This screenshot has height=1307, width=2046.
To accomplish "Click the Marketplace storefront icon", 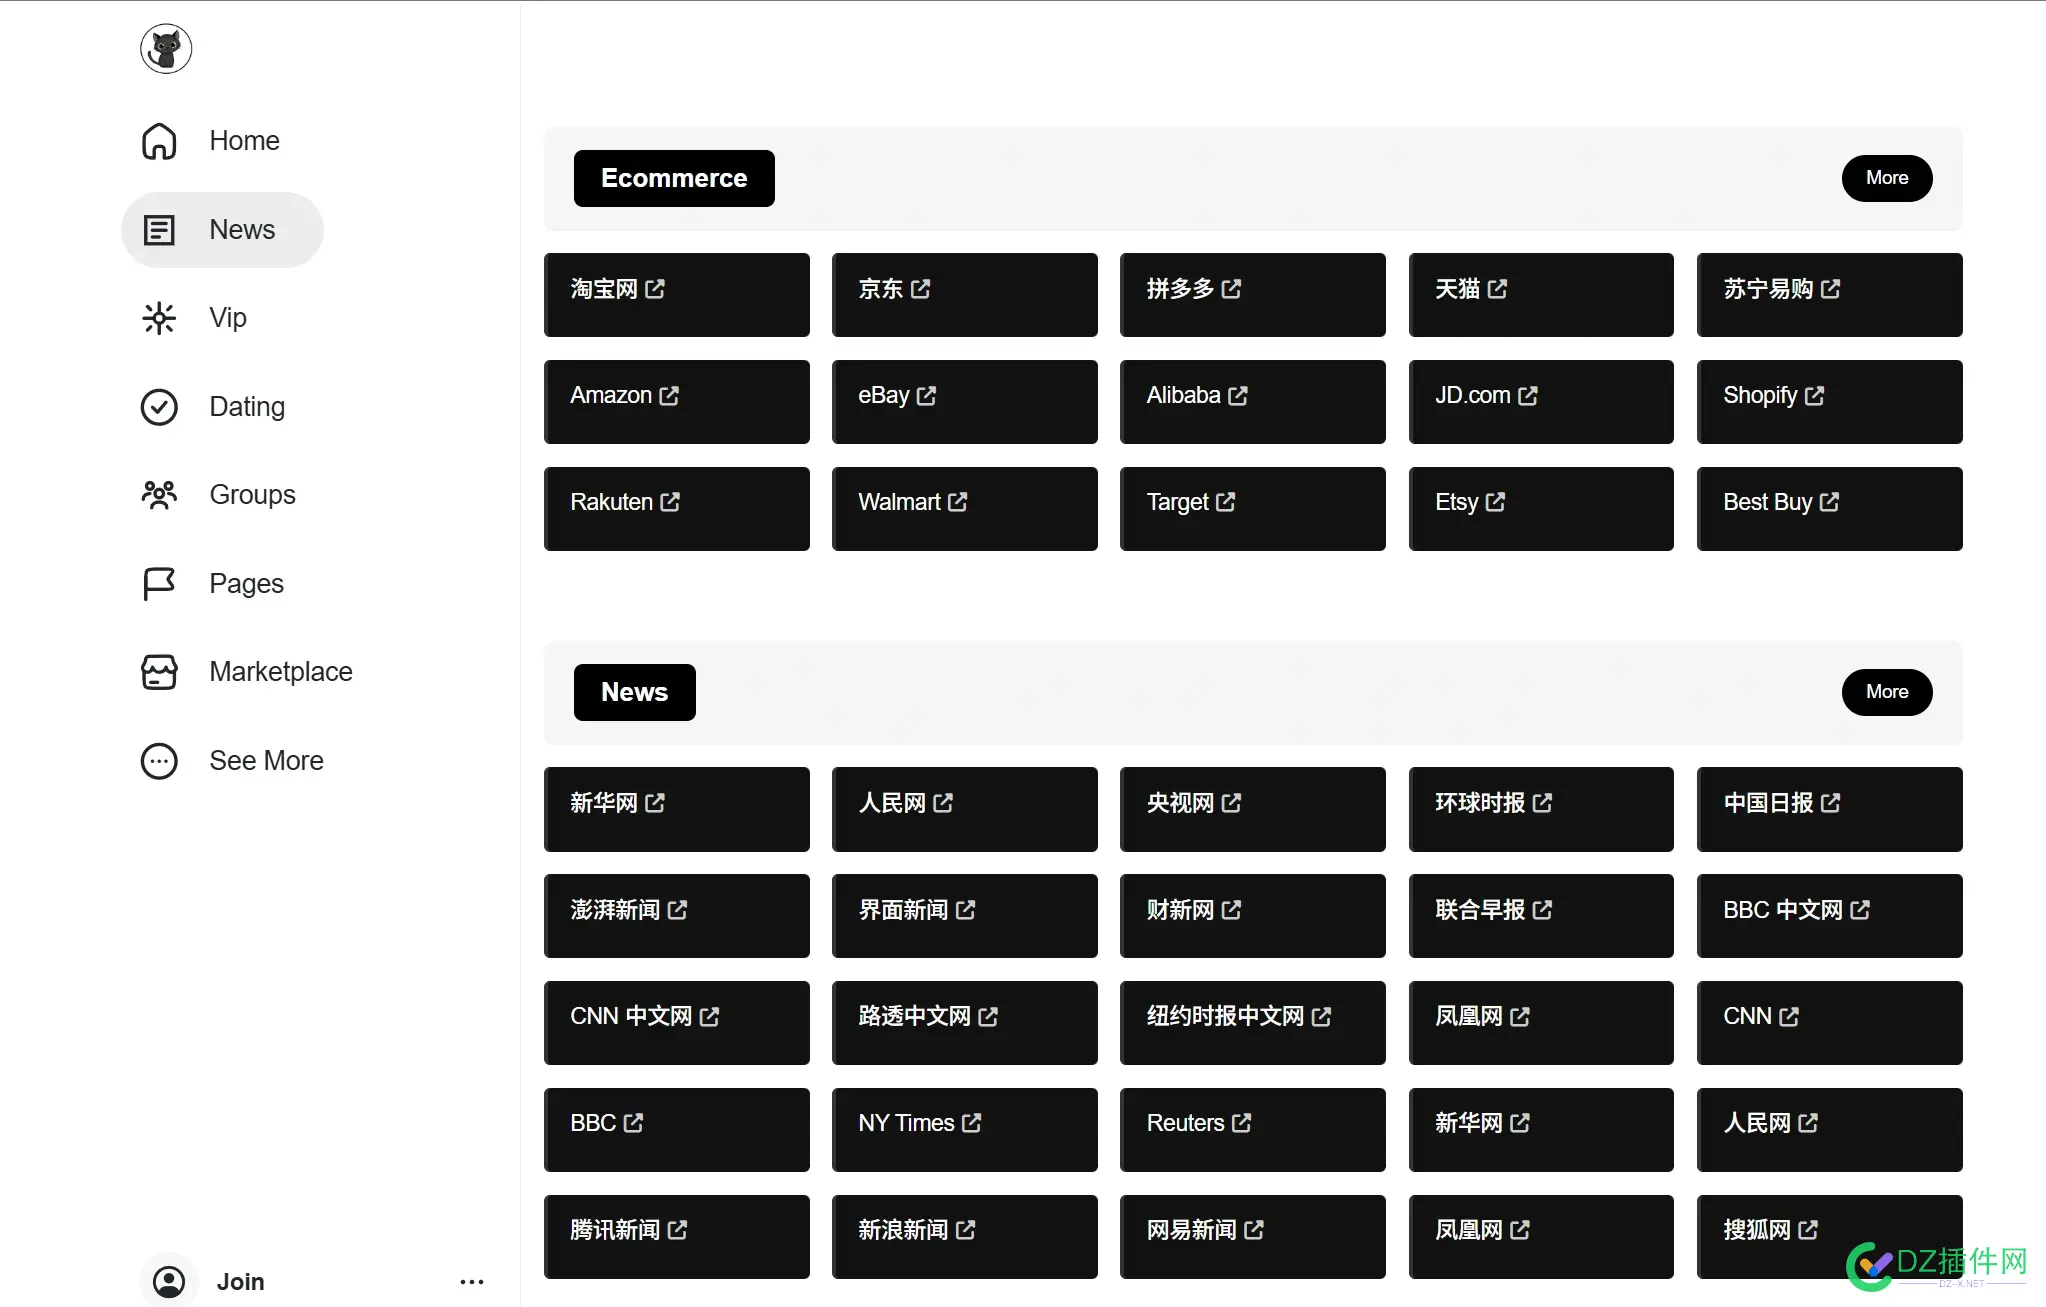I will pyautogui.click(x=159, y=672).
